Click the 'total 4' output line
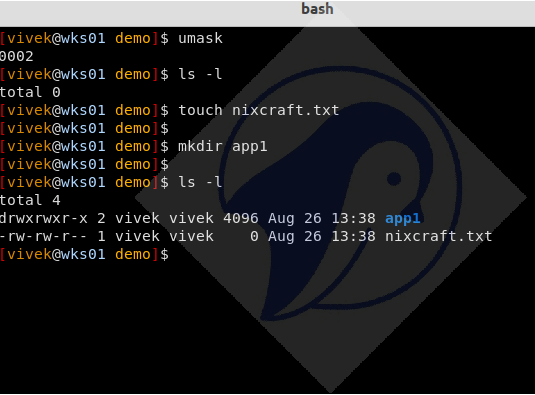 pyautogui.click(x=30, y=200)
